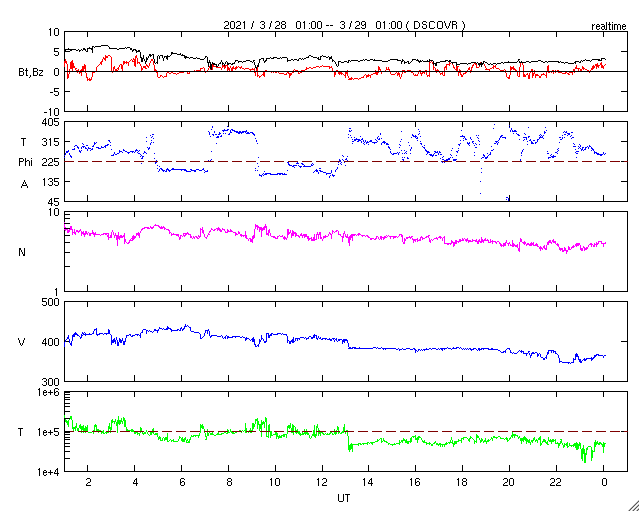Click the window resize grip at bottom-right corner
Viewport: 640px width, 512px height.
[633, 506]
